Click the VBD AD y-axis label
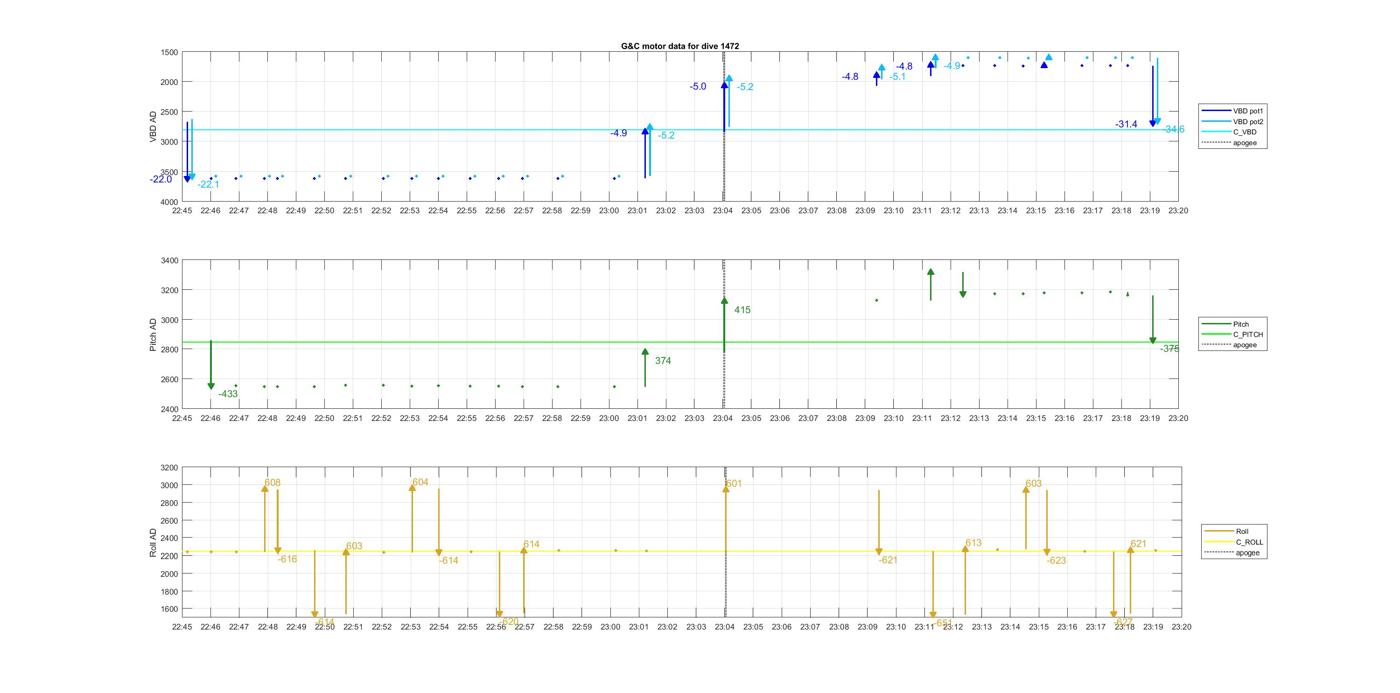 tap(154, 127)
